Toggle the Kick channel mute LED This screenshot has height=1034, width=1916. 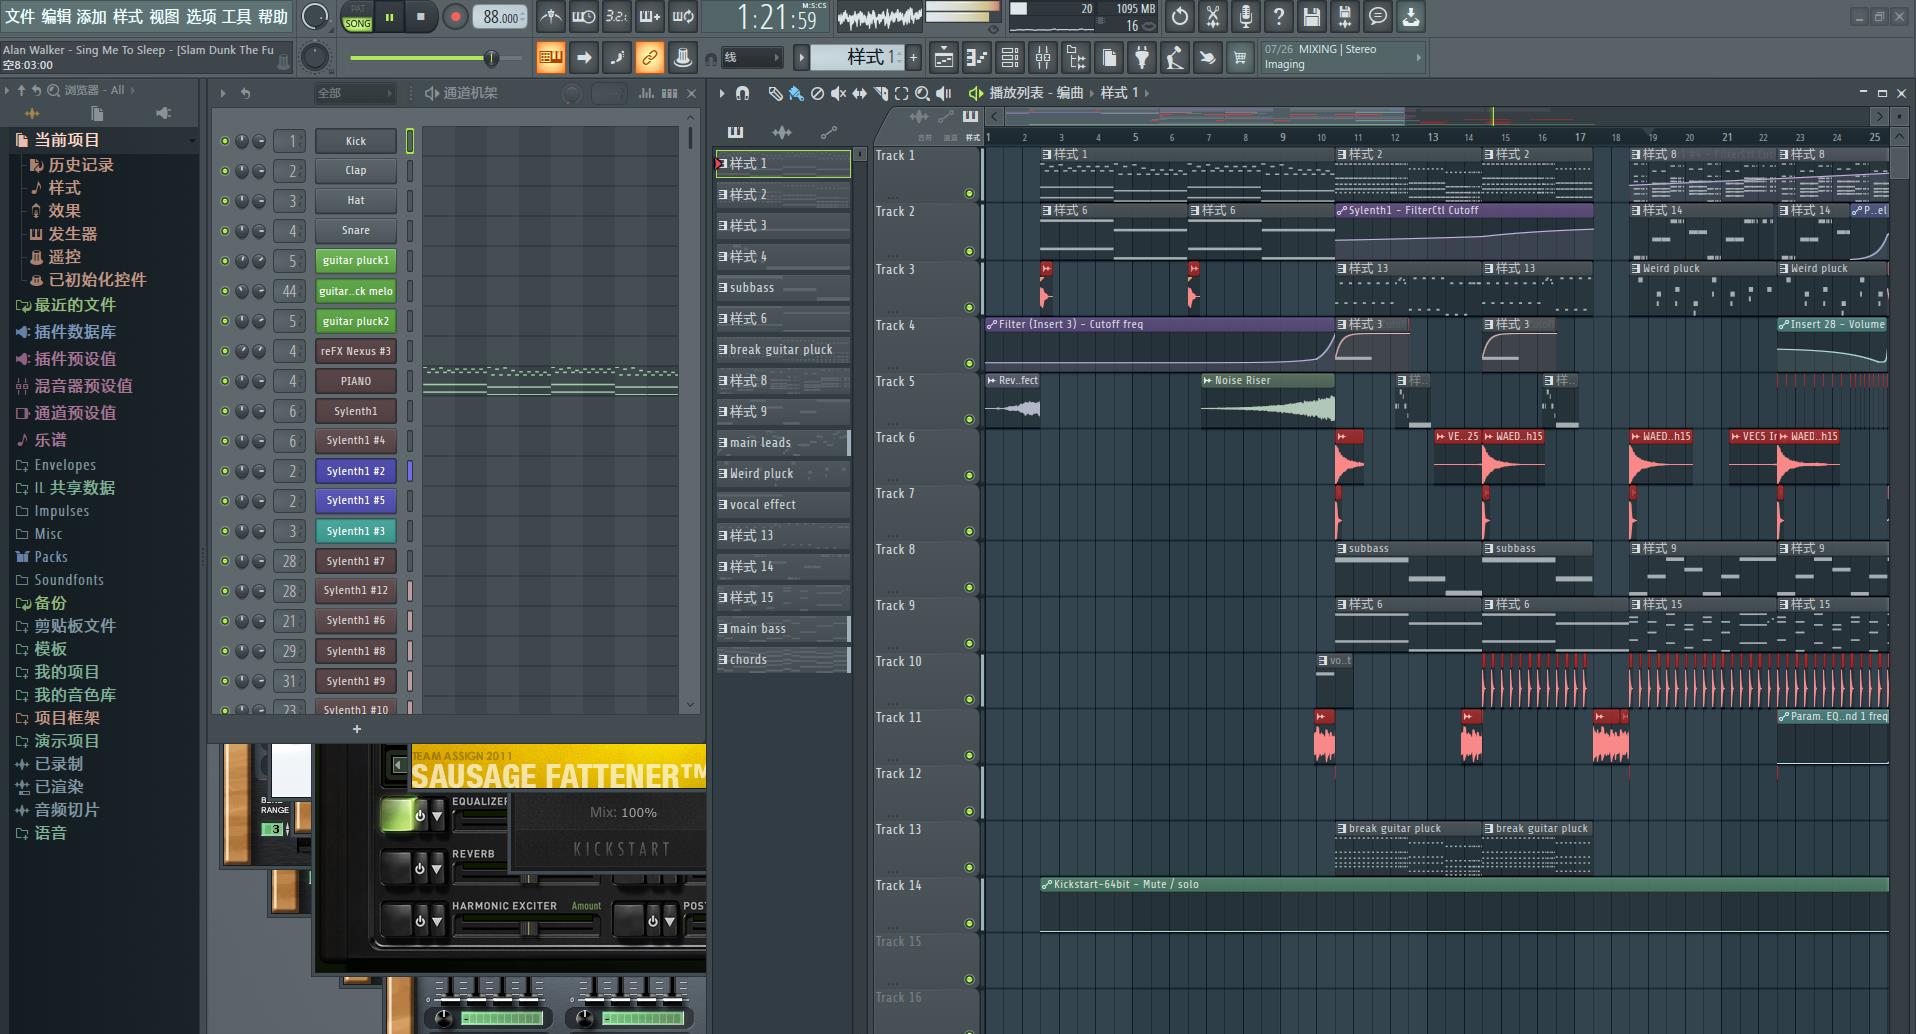225,142
